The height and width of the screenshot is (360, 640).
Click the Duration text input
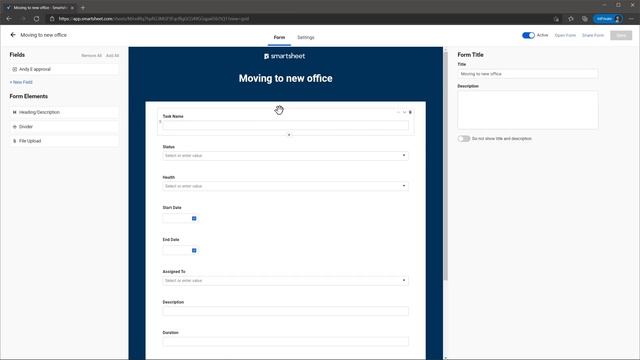point(285,342)
